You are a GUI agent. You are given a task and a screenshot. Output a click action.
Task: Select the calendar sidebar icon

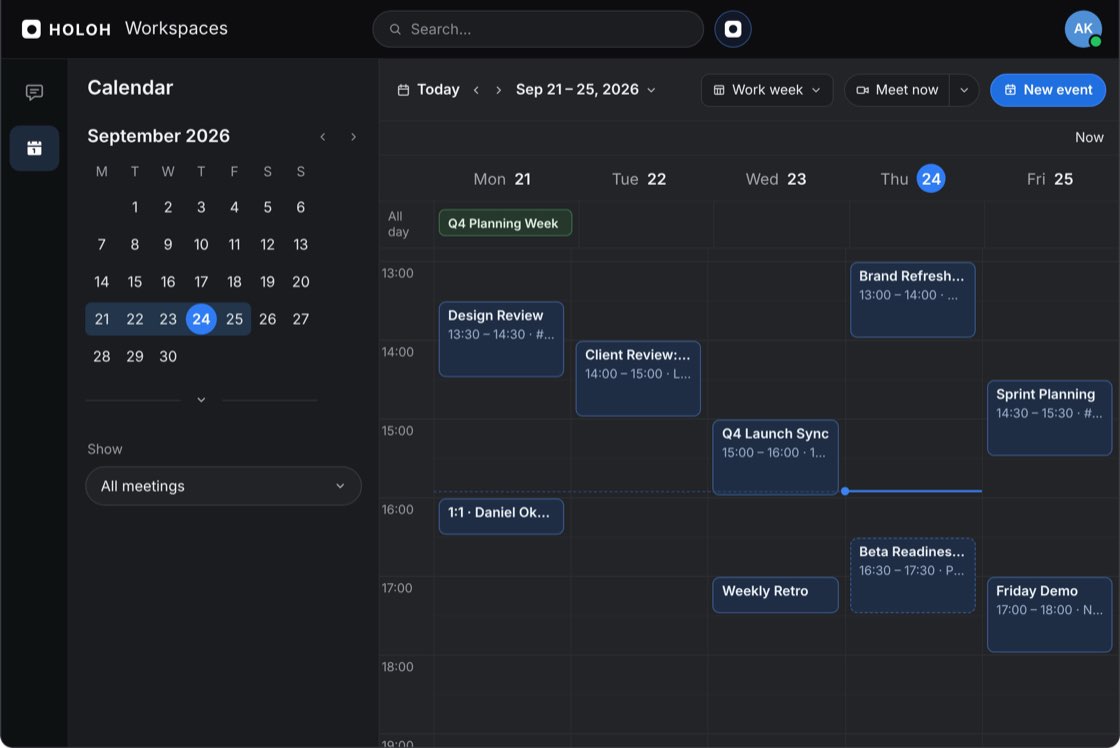(x=34, y=148)
